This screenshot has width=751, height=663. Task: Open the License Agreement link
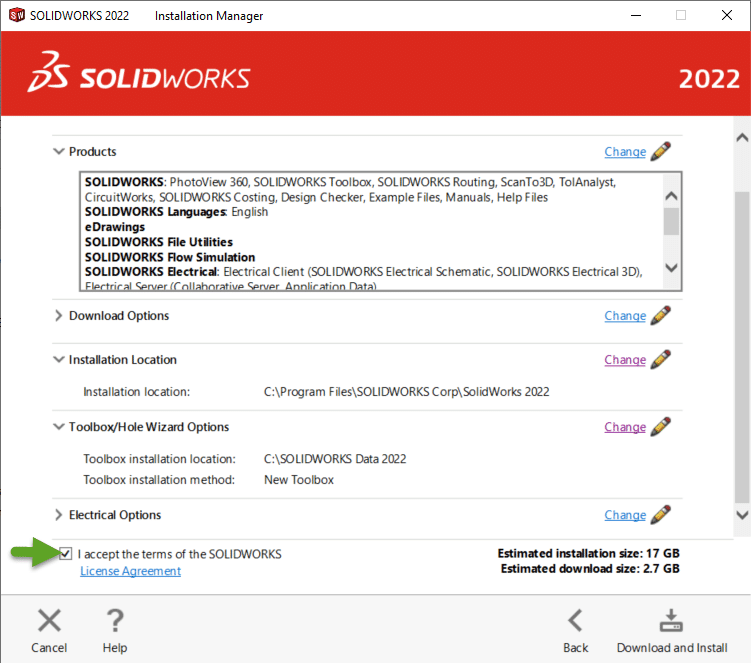(130, 571)
